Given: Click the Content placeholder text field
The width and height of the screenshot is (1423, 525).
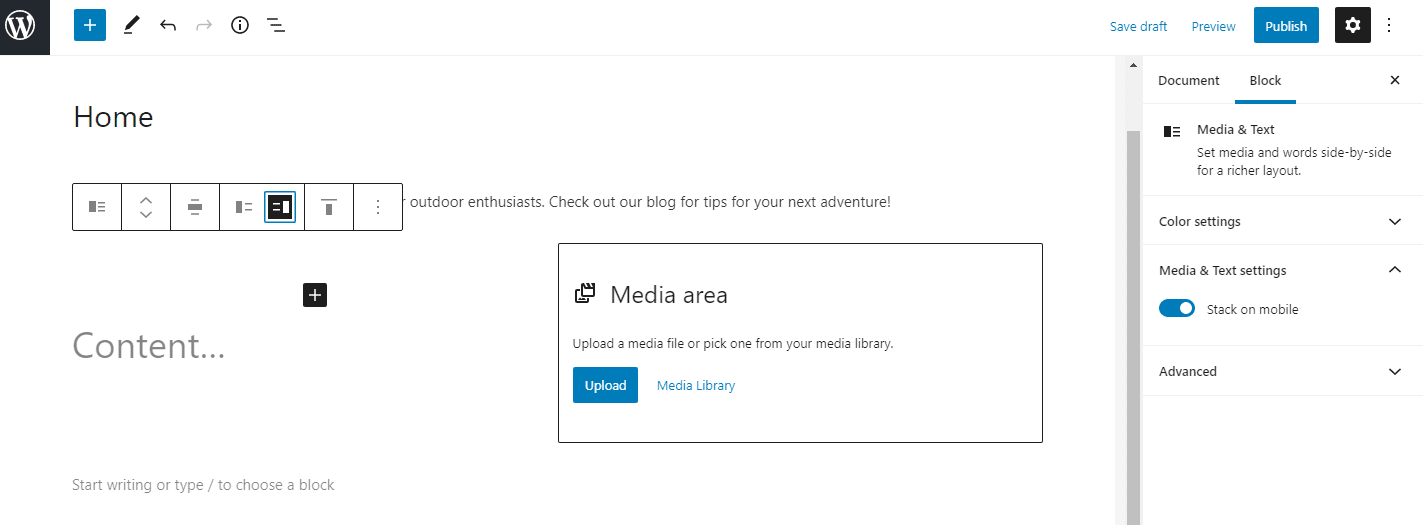Looking at the screenshot, I should (149, 346).
